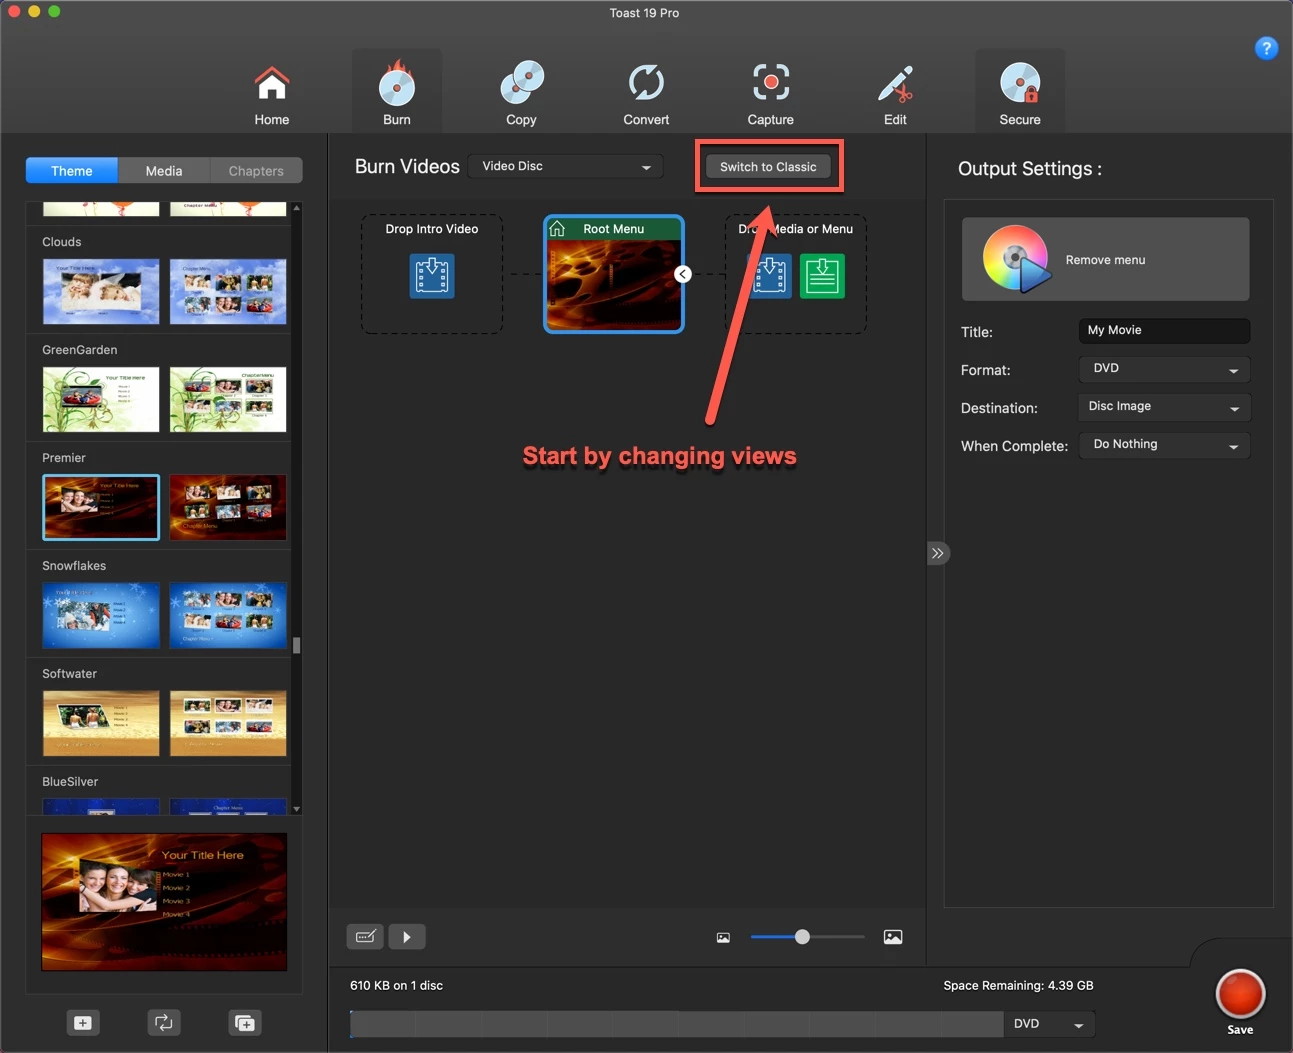Click the small thumbnail size icon

(723, 938)
